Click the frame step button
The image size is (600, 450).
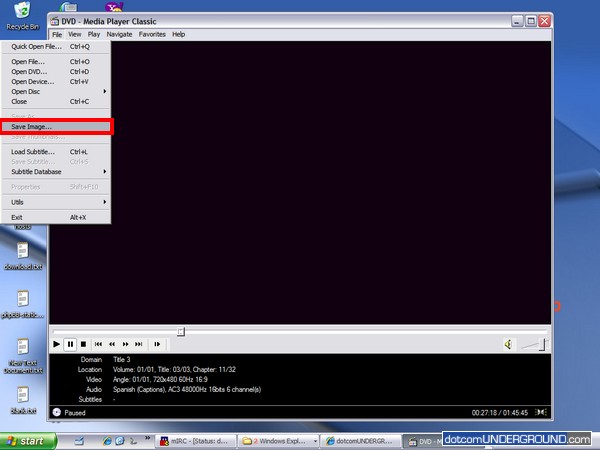coord(157,344)
